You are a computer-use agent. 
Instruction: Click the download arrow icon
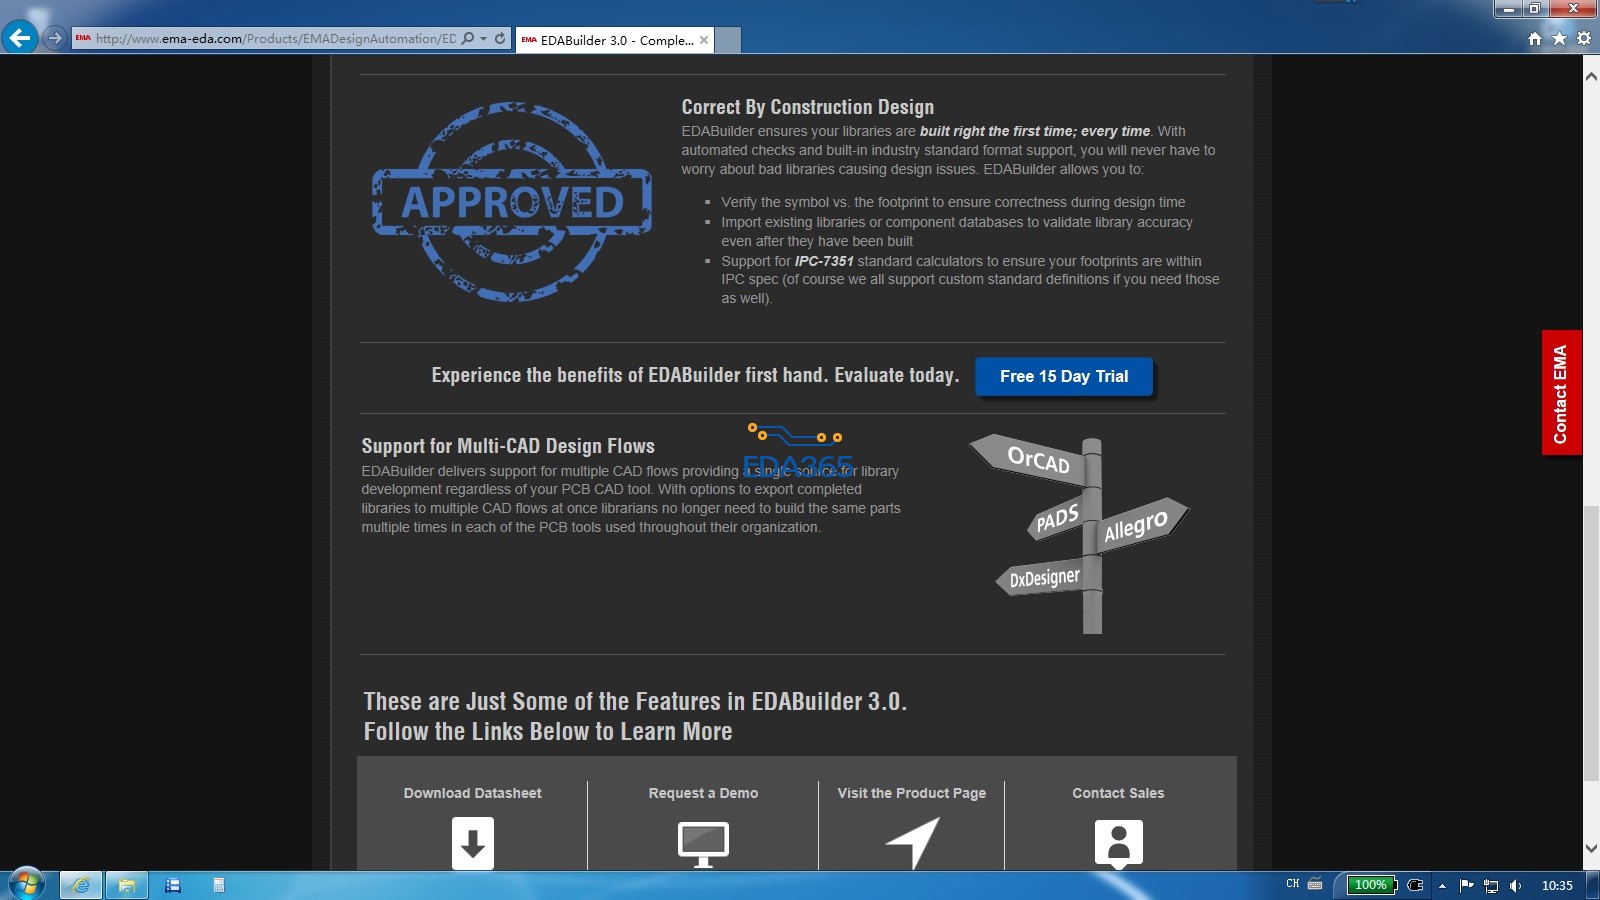coord(473,843)
